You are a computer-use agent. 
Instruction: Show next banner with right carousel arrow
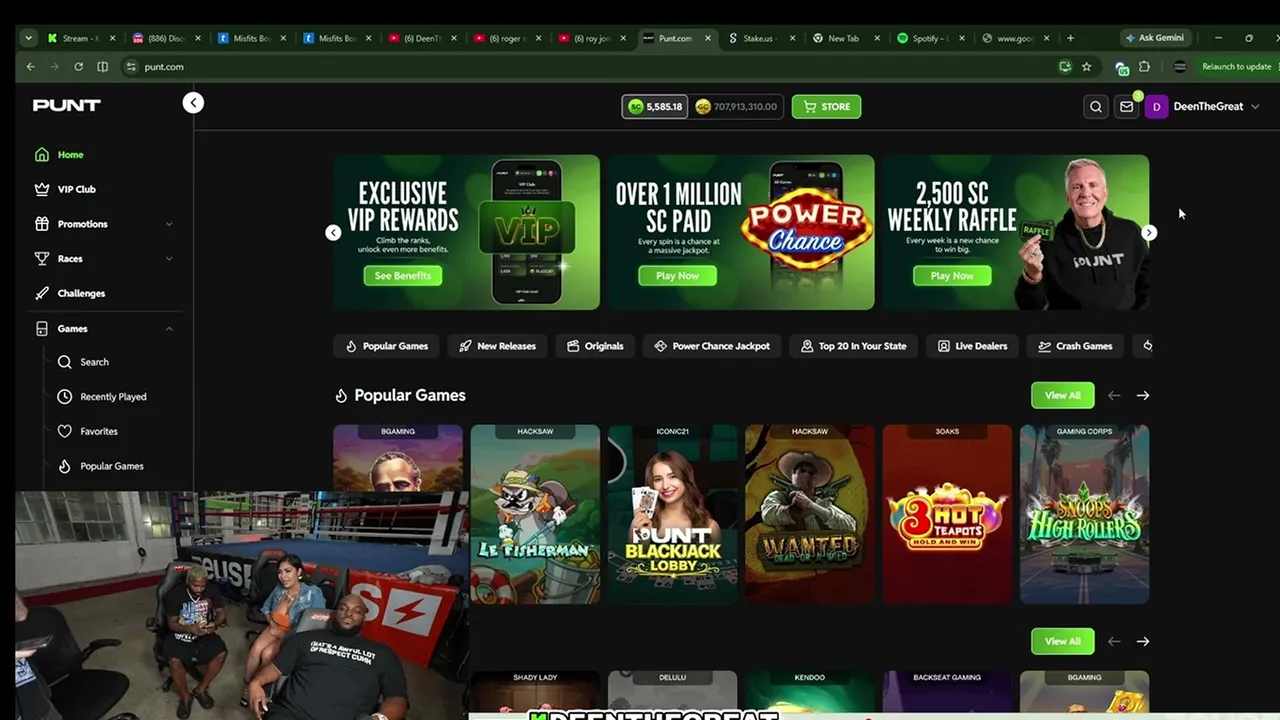(1149, 232)
